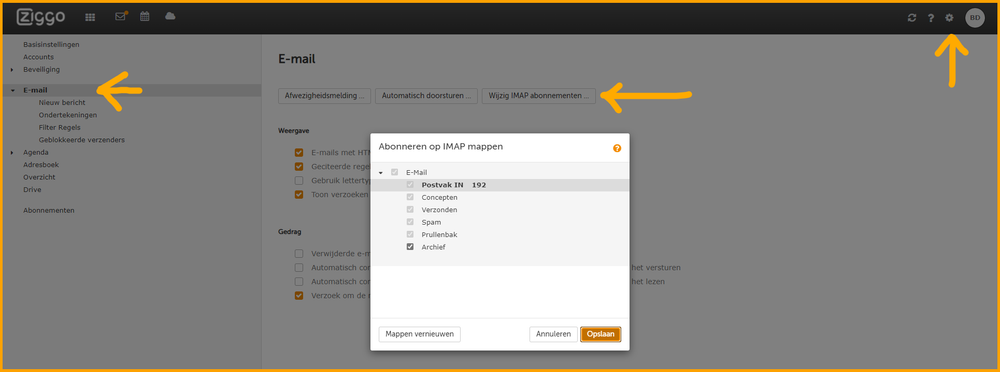1000x372 pixels.
Task: Click the Opslaan button
Action: 601,334
